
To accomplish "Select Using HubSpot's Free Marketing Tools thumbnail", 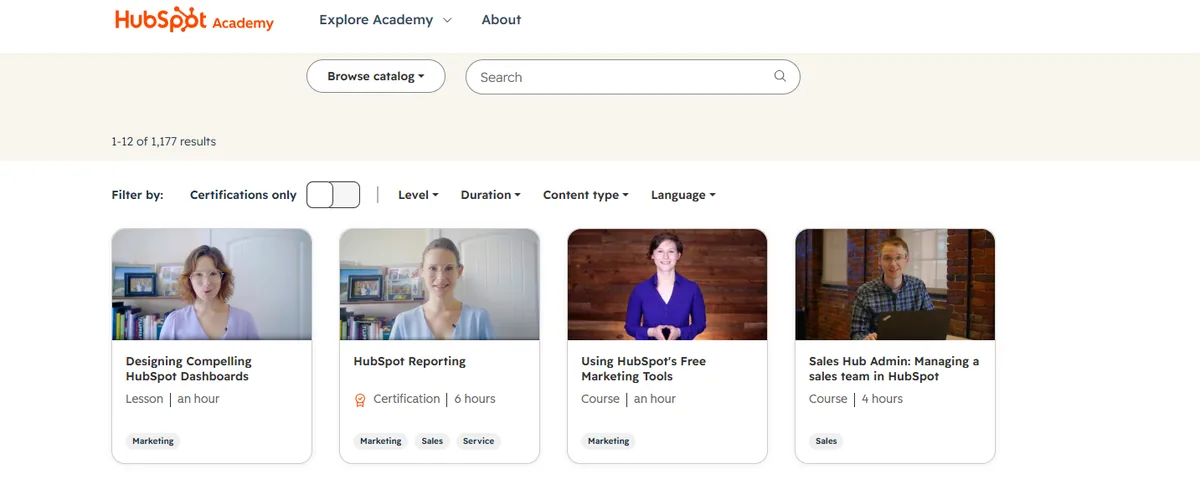I will (667, 285).
